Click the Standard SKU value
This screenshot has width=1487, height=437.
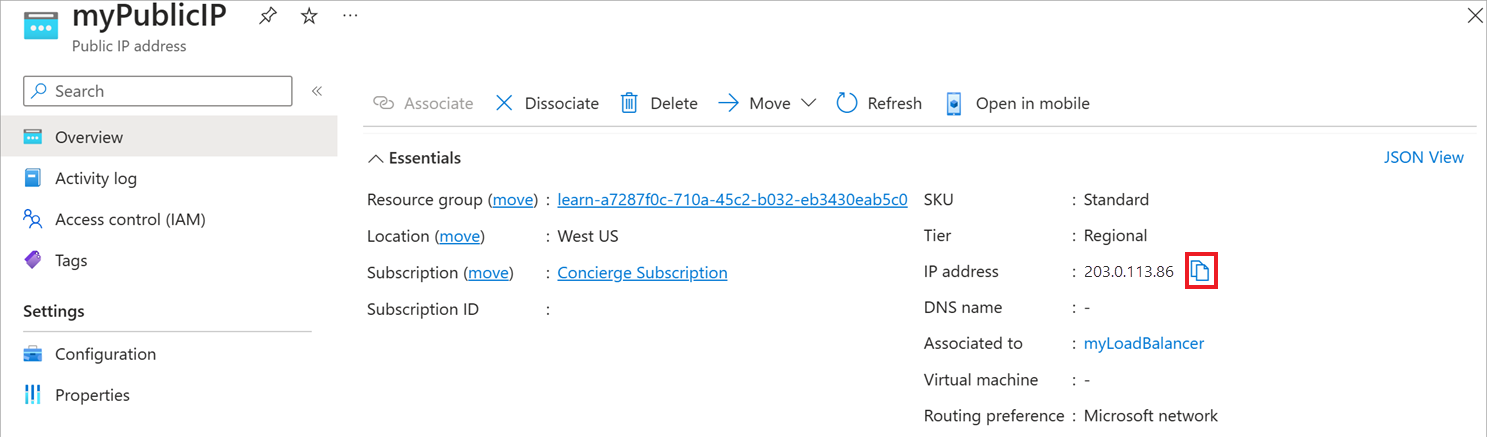click(1116, 200)
